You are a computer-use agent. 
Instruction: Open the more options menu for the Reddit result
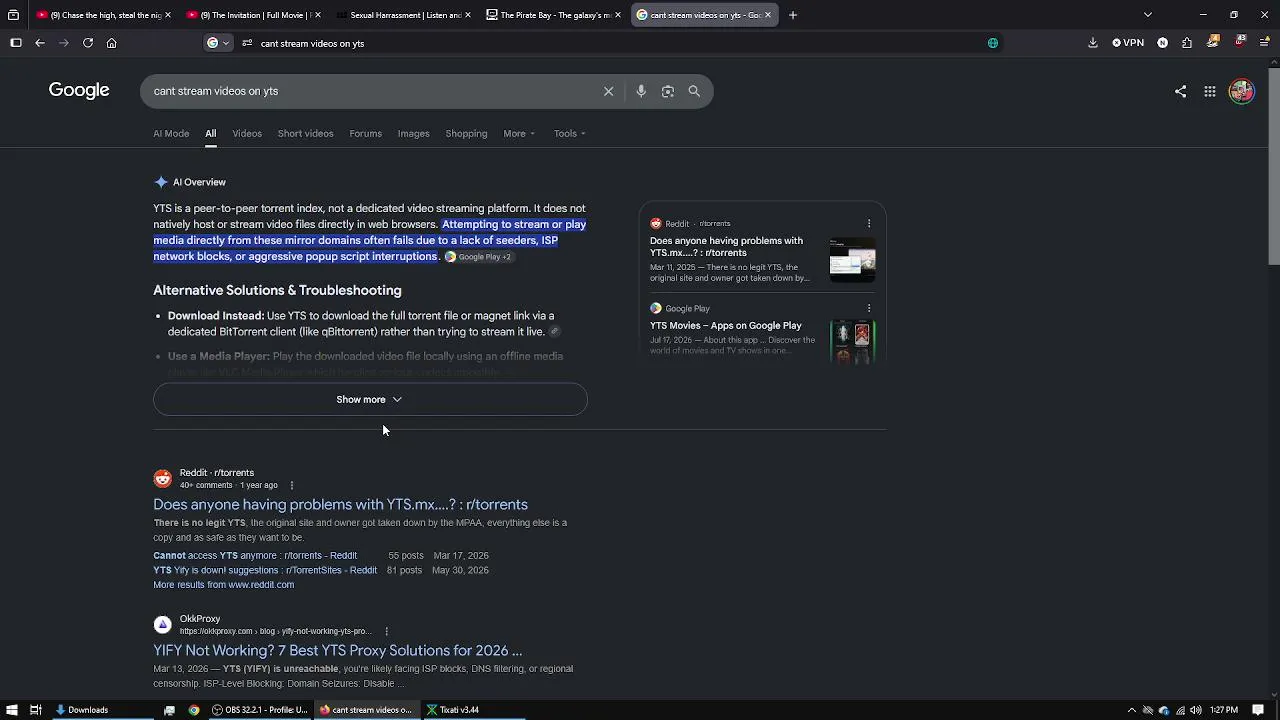tap(292, 486)
